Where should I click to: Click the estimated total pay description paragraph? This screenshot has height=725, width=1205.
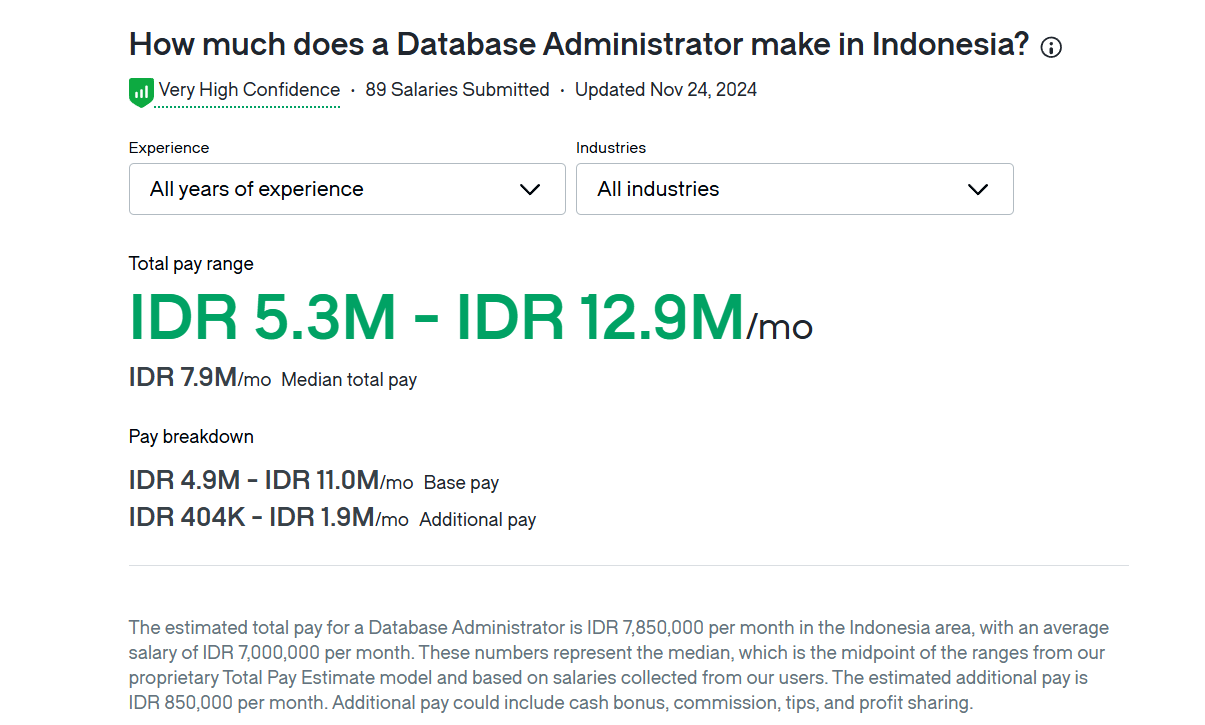[619, 665]
